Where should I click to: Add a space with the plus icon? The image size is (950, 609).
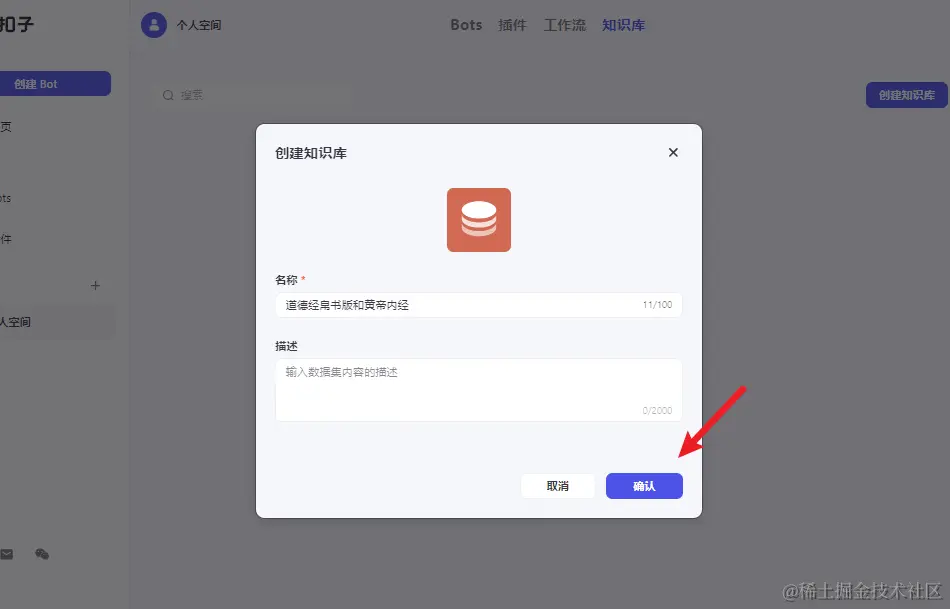coord(95,285)
